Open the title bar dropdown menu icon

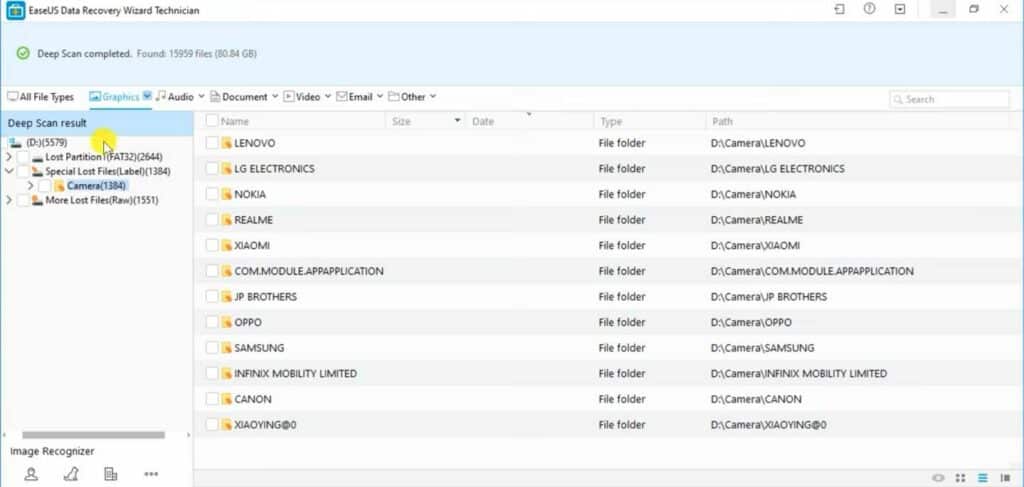tap(900, 9)
